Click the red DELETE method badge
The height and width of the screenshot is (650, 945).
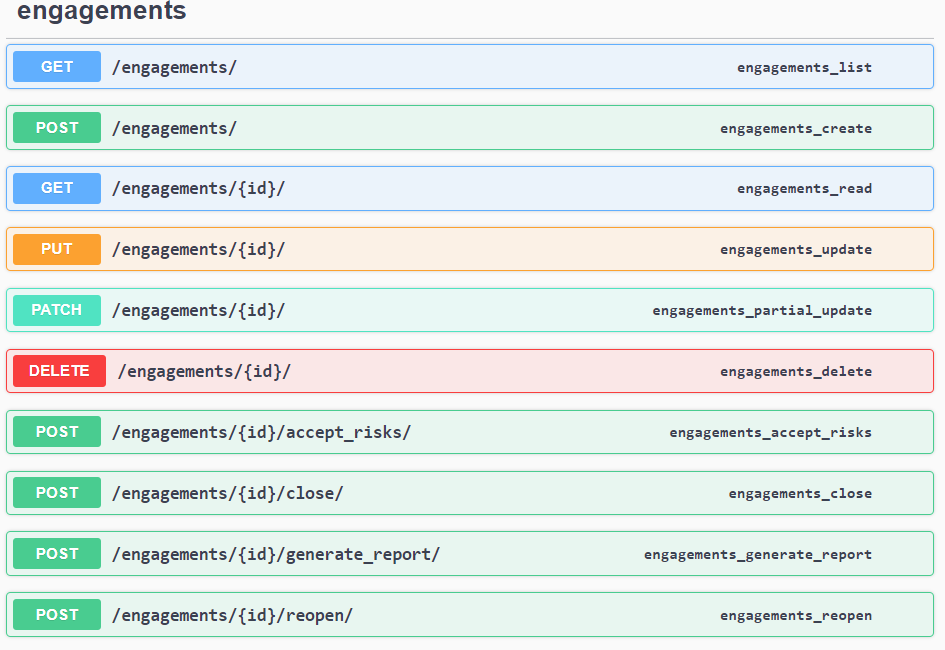(x=59, y=371)
